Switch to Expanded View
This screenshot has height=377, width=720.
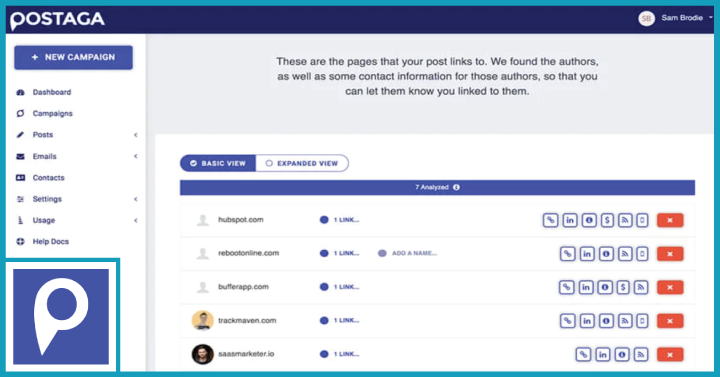coord(302,163)
